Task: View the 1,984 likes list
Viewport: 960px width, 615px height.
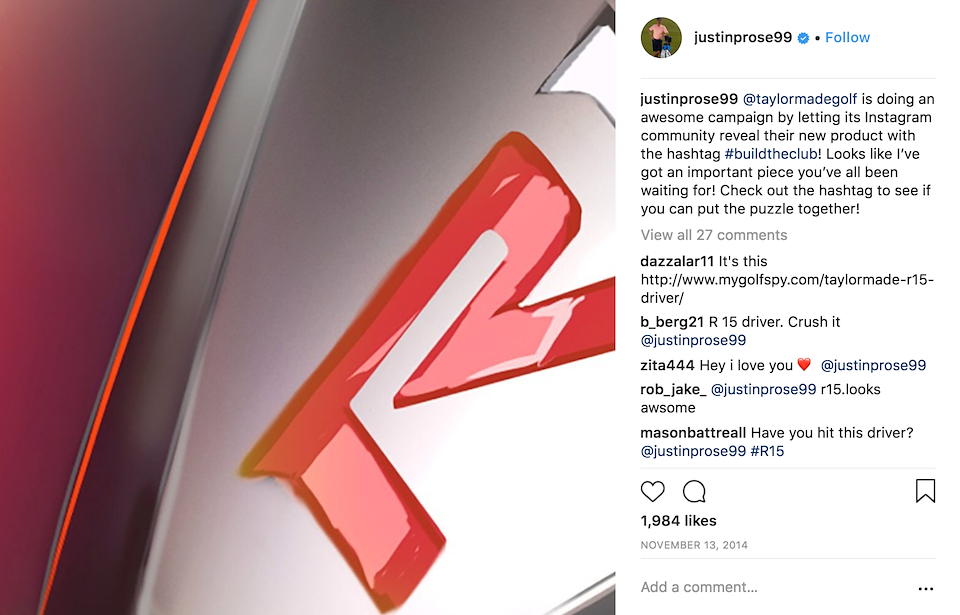Action: 678,521
